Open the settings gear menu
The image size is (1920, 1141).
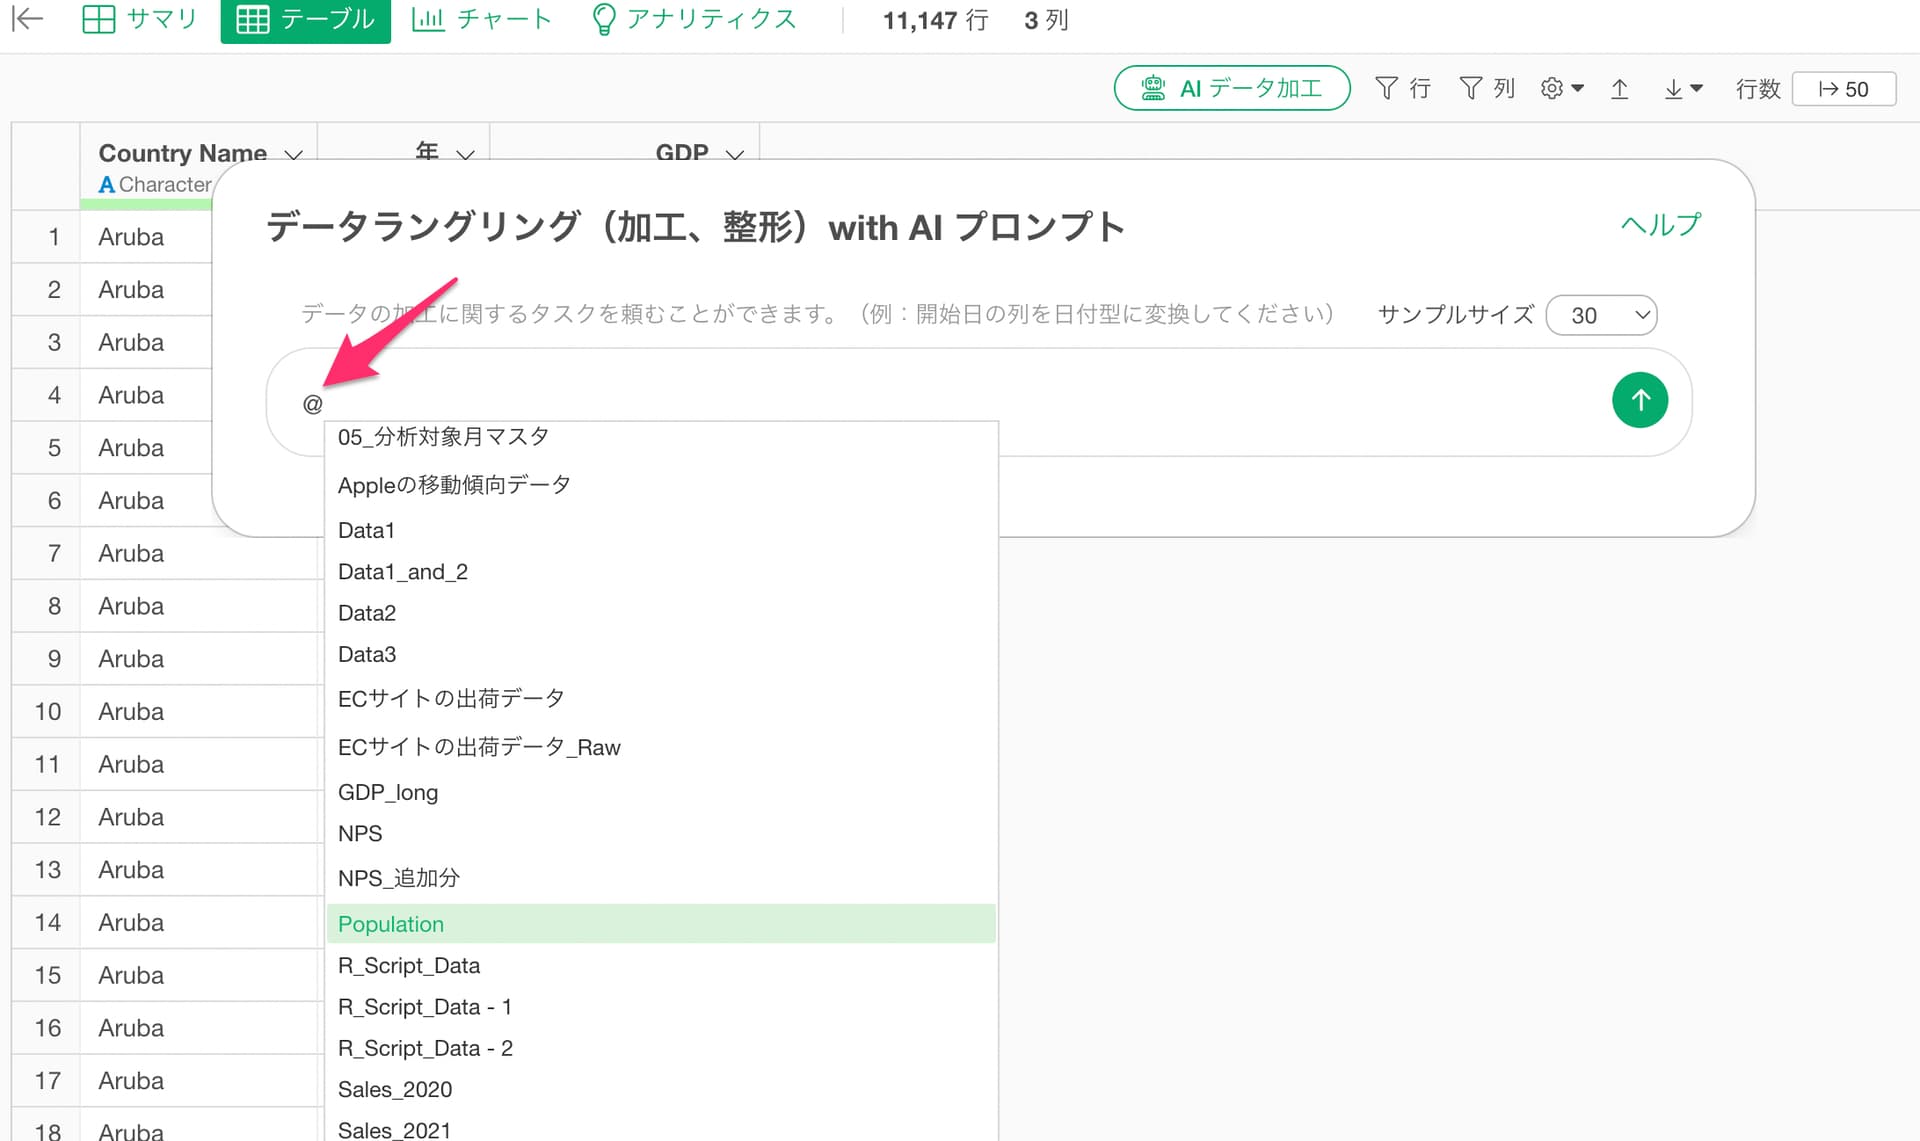pyautogui.click(x=1561, y=89)
